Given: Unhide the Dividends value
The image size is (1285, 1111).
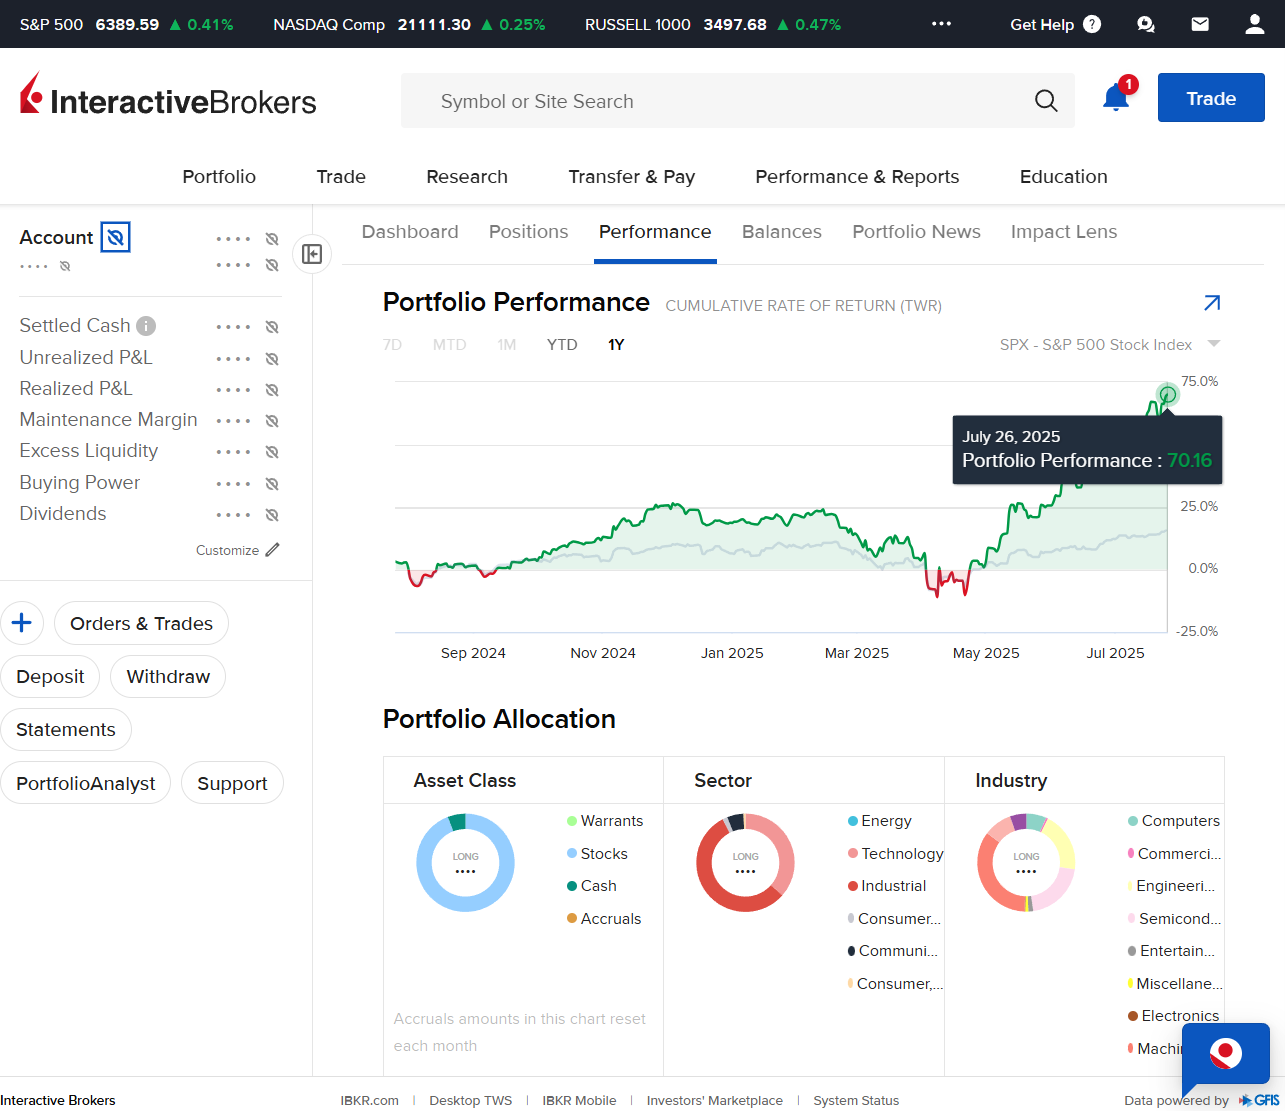Looking at the screenshot, I should 272,515.
